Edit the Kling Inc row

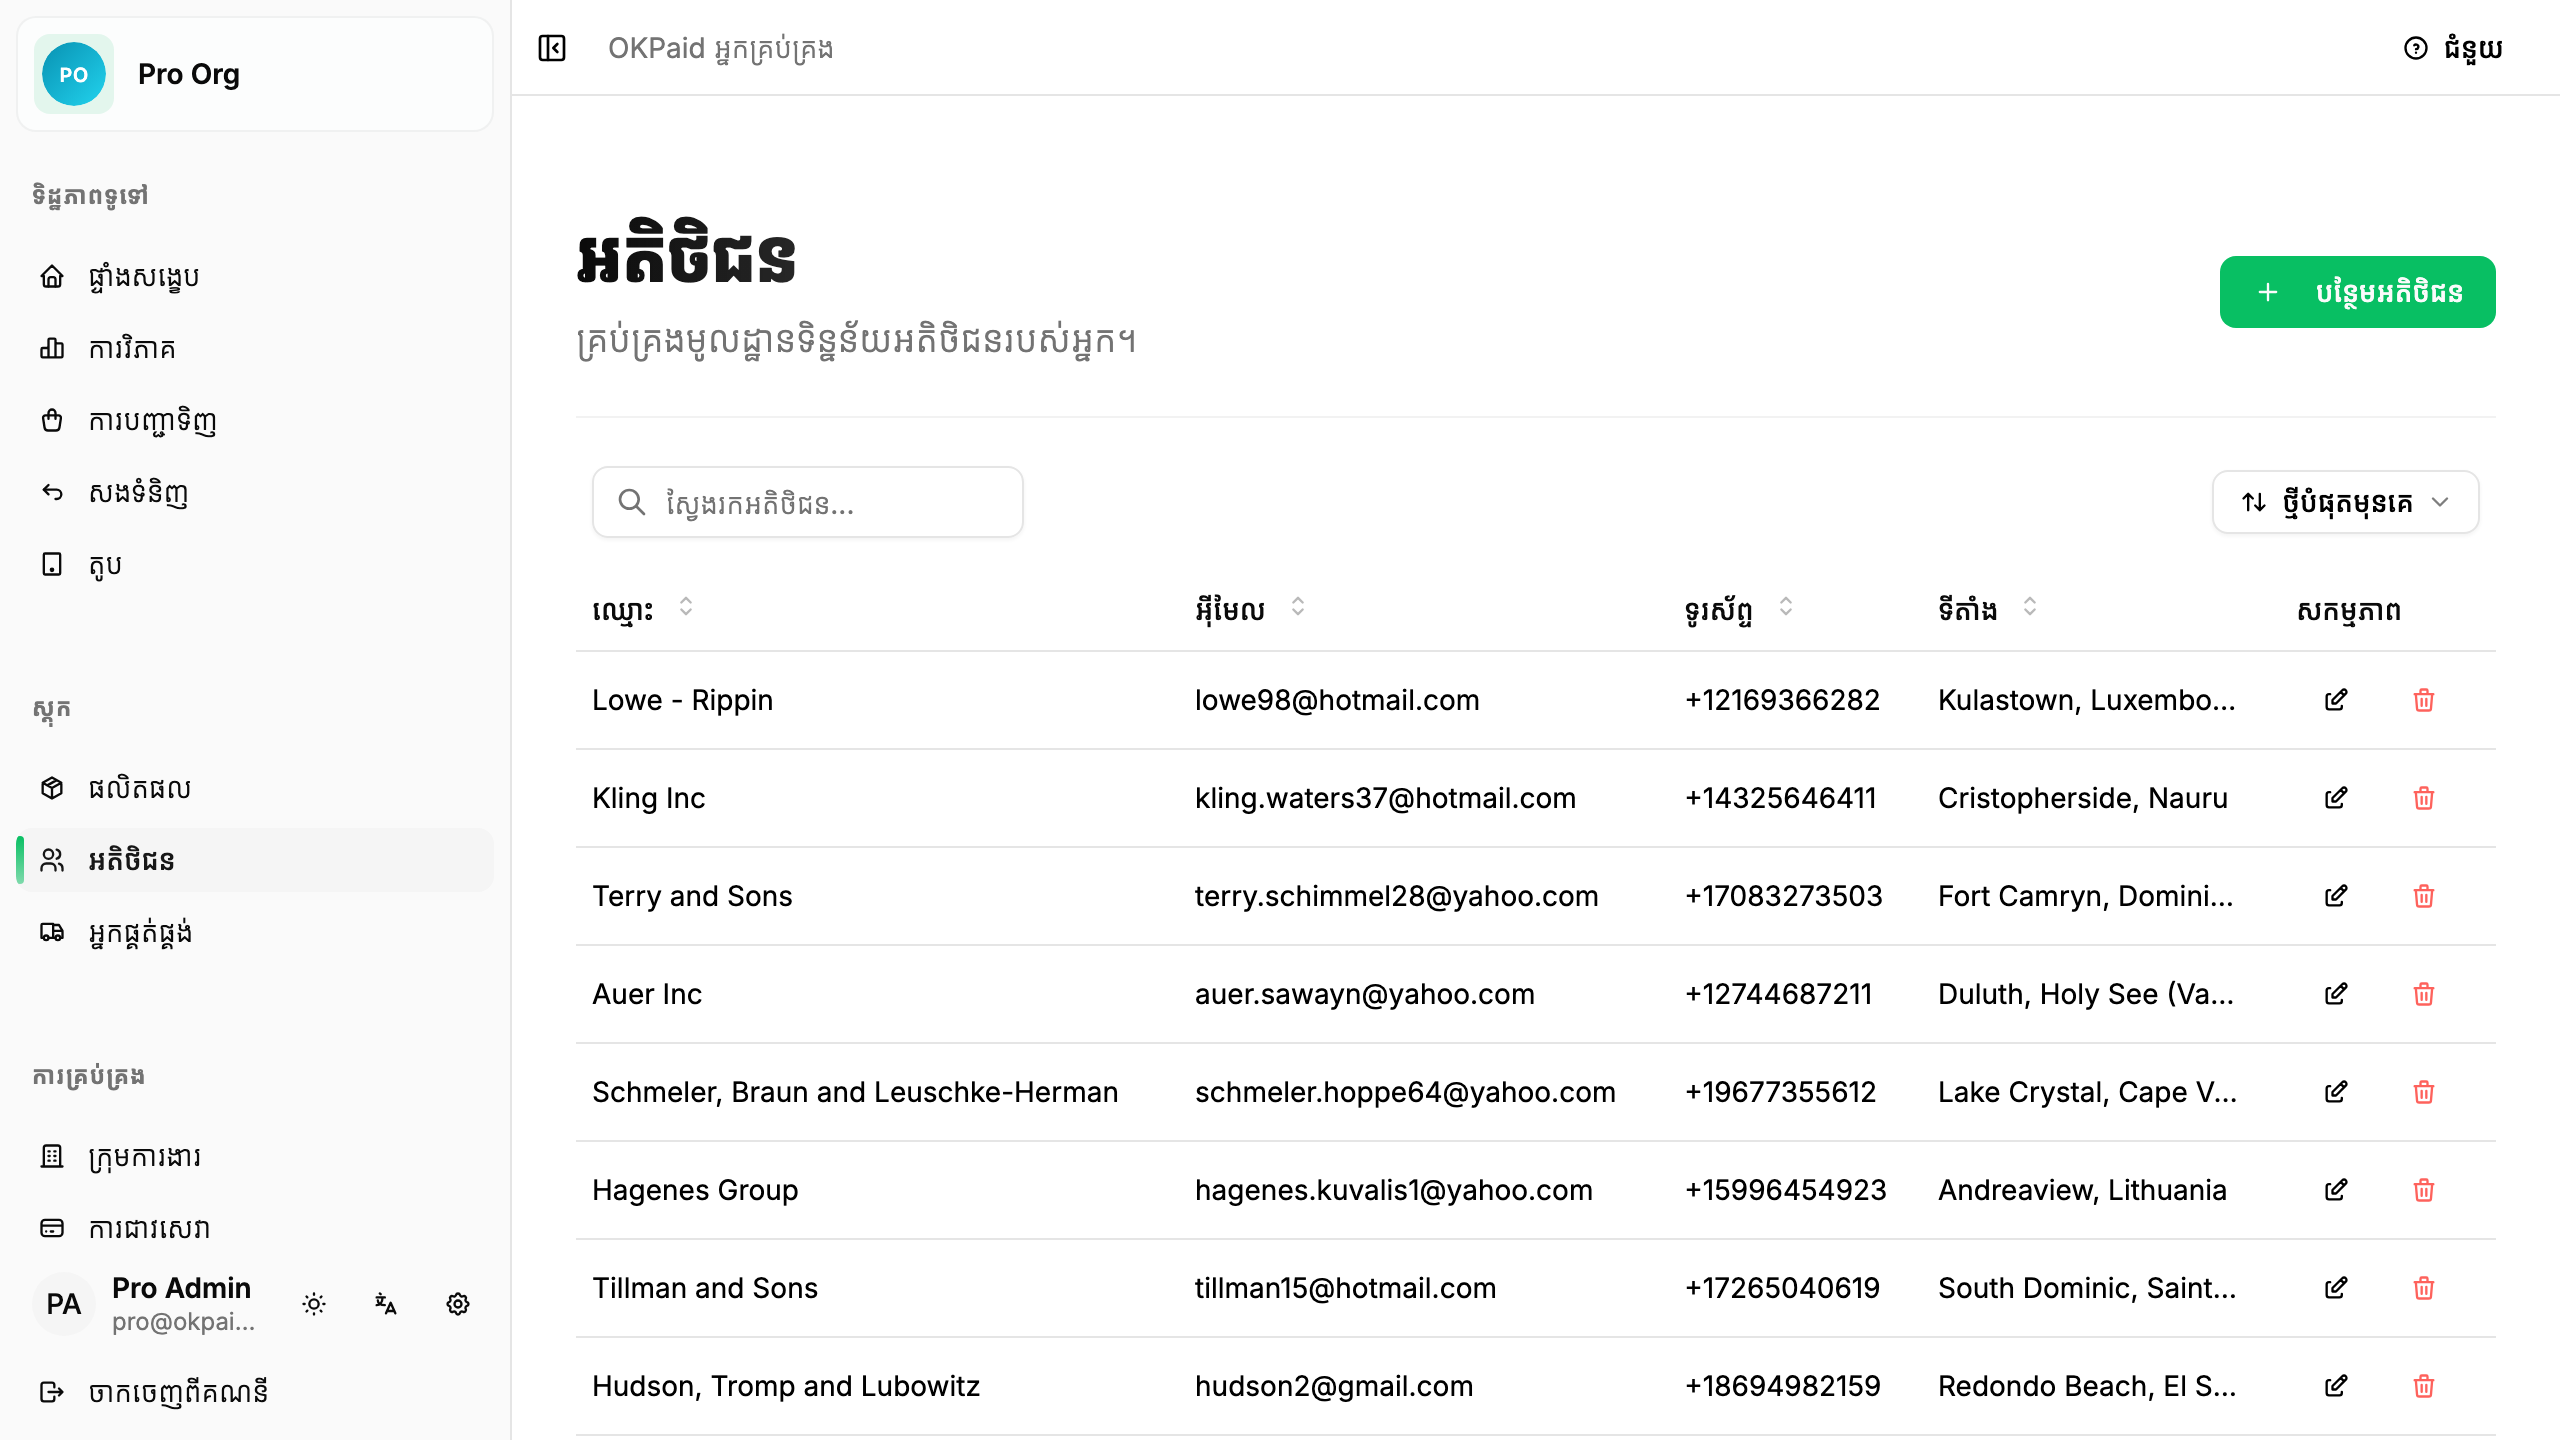pos(2336,798)
